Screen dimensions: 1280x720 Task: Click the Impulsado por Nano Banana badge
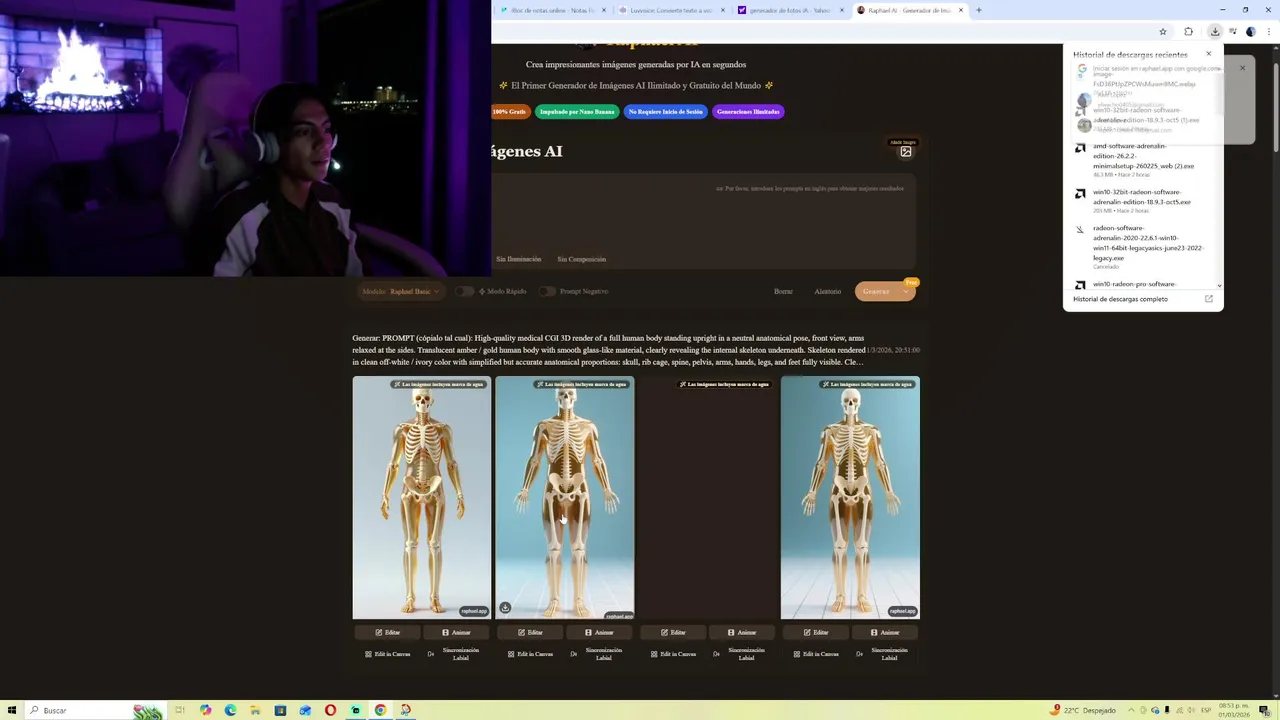[x=577, y=112]
